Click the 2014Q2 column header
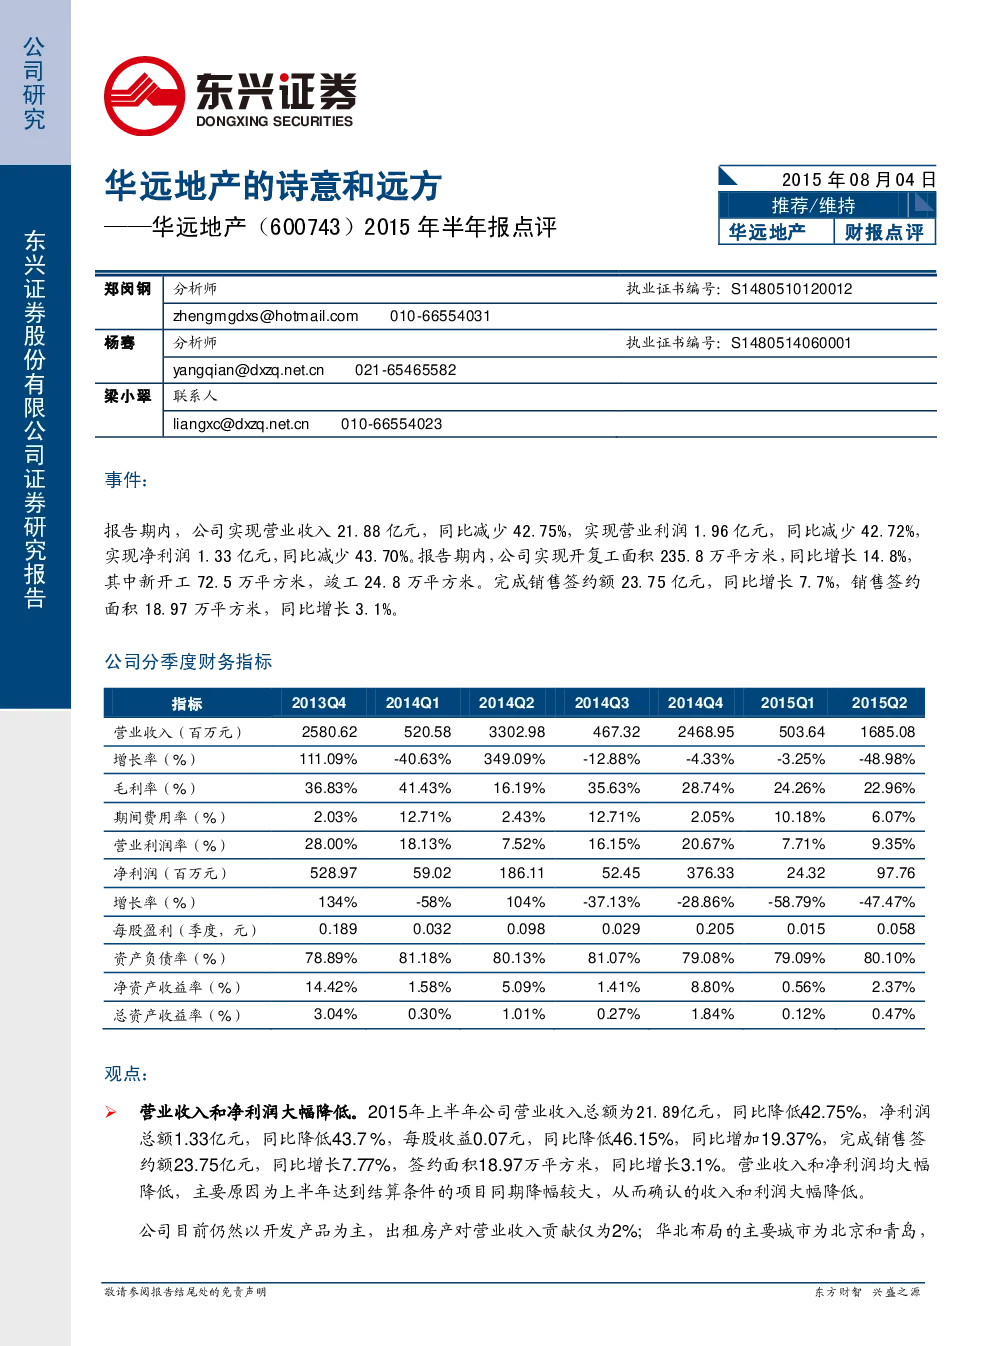 [506, 703]
